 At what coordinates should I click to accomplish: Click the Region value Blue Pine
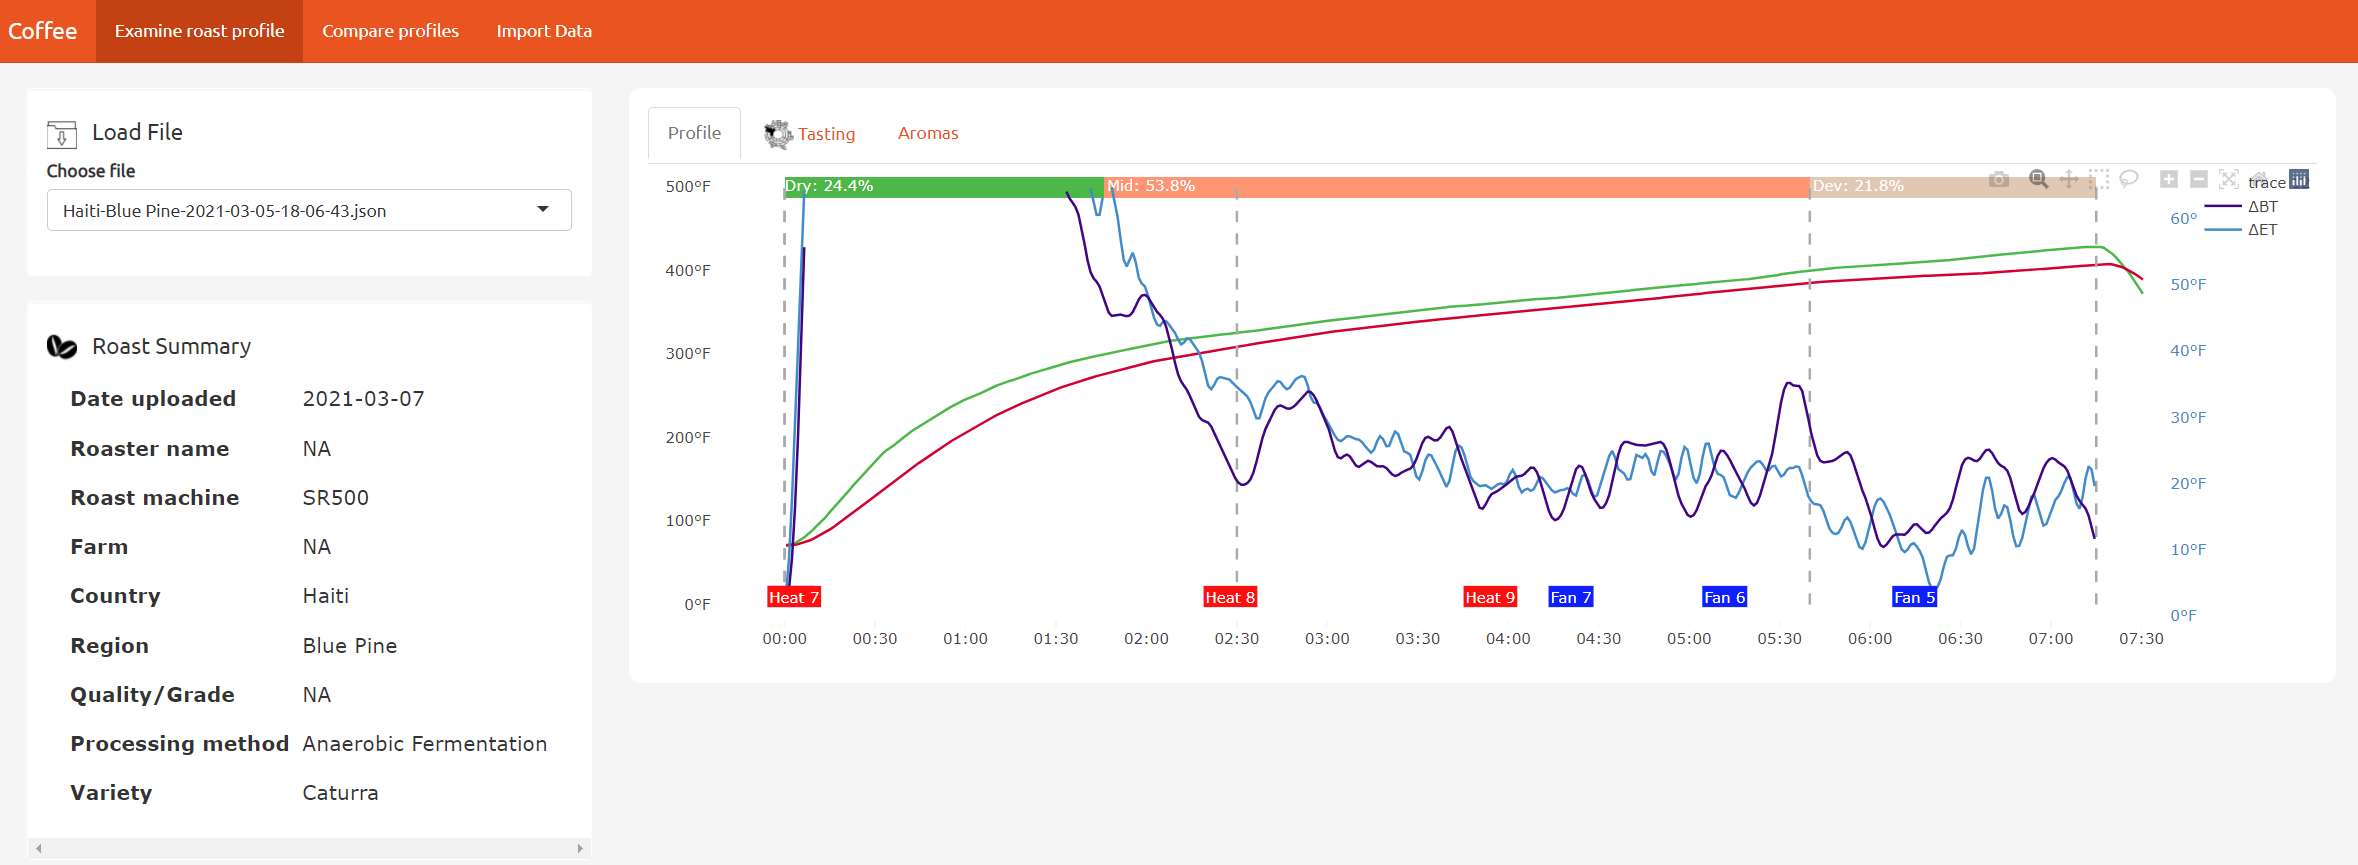[350, 646]
